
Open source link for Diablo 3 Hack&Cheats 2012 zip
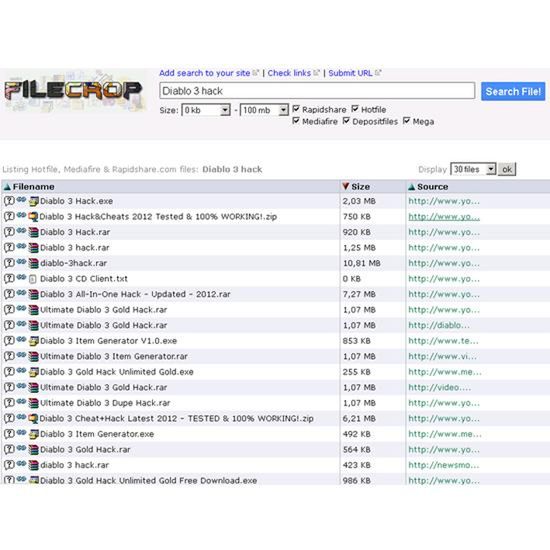[444, 217]
